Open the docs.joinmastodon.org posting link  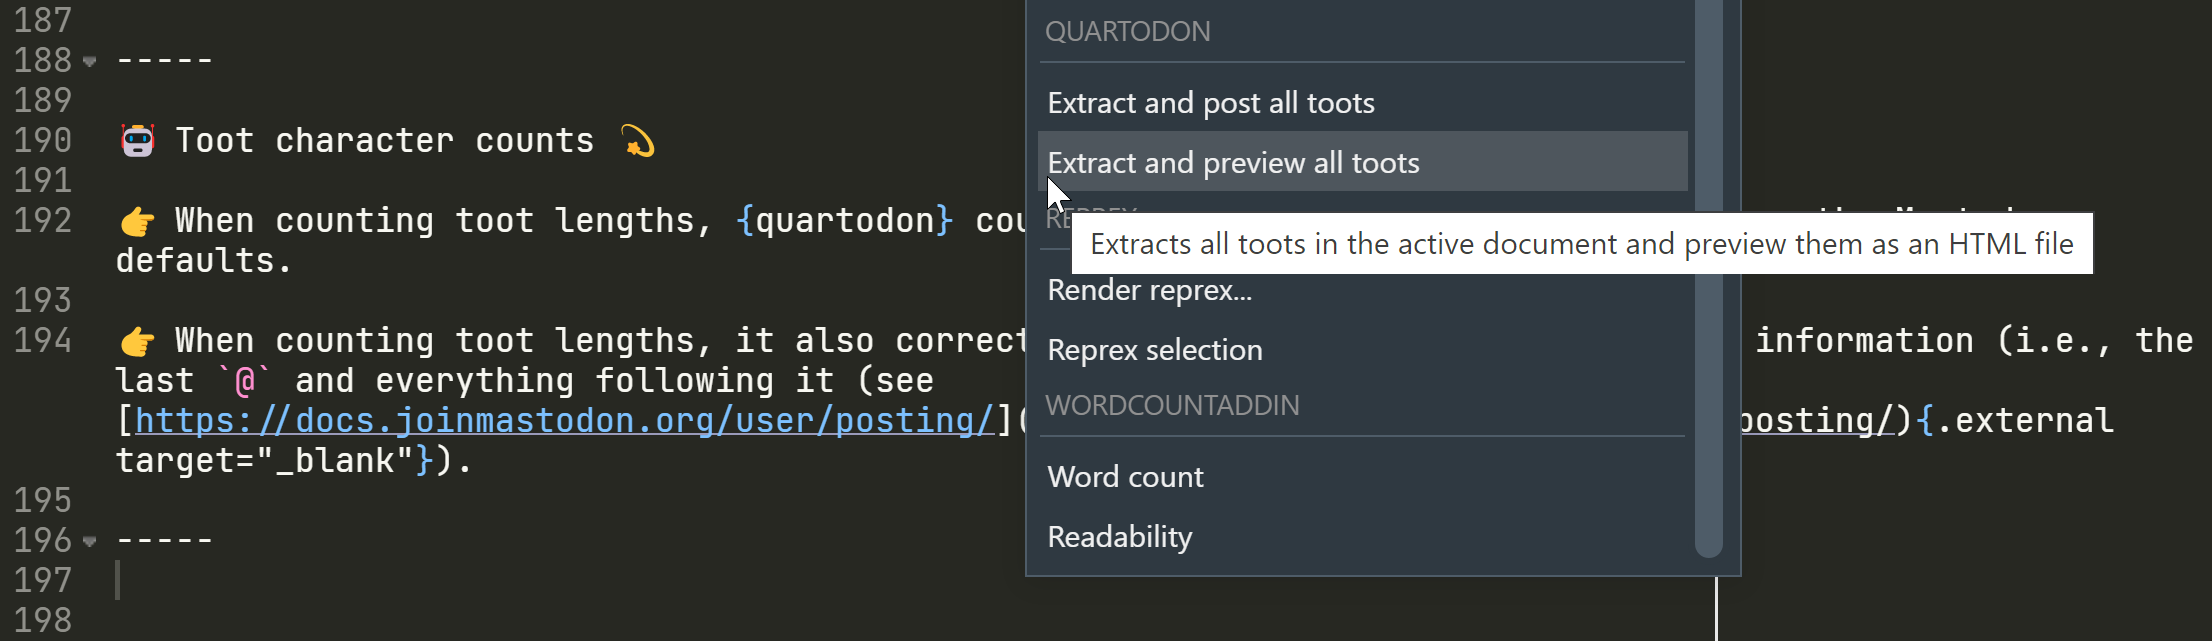(x=560, y=419)
